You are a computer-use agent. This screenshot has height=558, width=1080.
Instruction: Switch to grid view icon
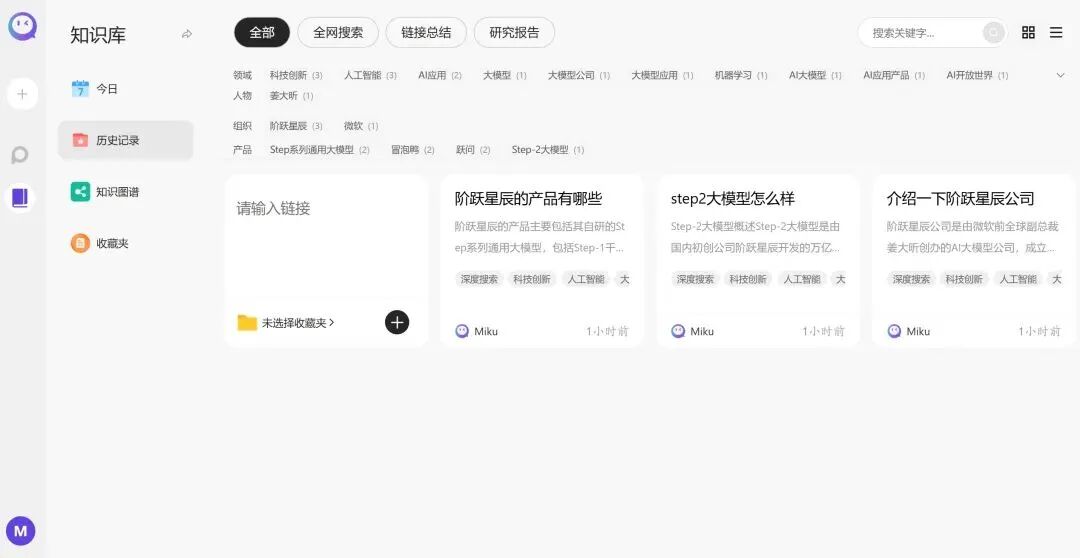coord(1028,32)
